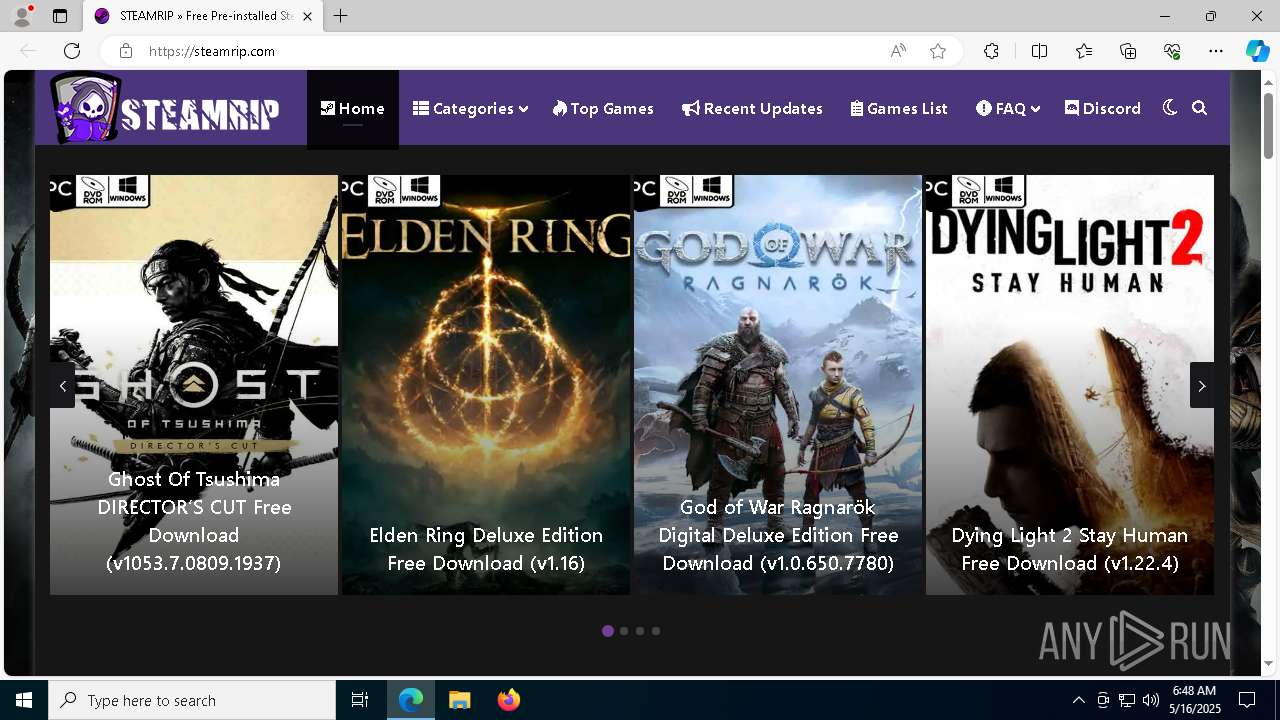
Task: Open the volume control icon
Action: (x=1151, y=700)
